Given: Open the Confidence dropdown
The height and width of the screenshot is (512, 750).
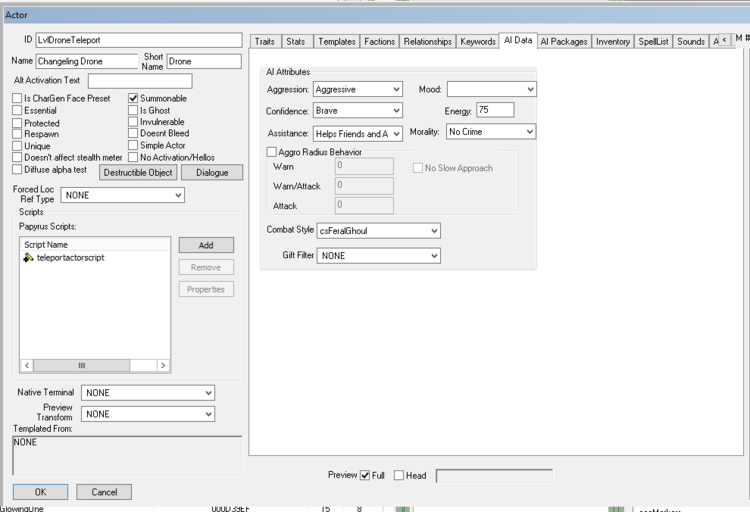Looking at the screenshot, I should 358,111.
